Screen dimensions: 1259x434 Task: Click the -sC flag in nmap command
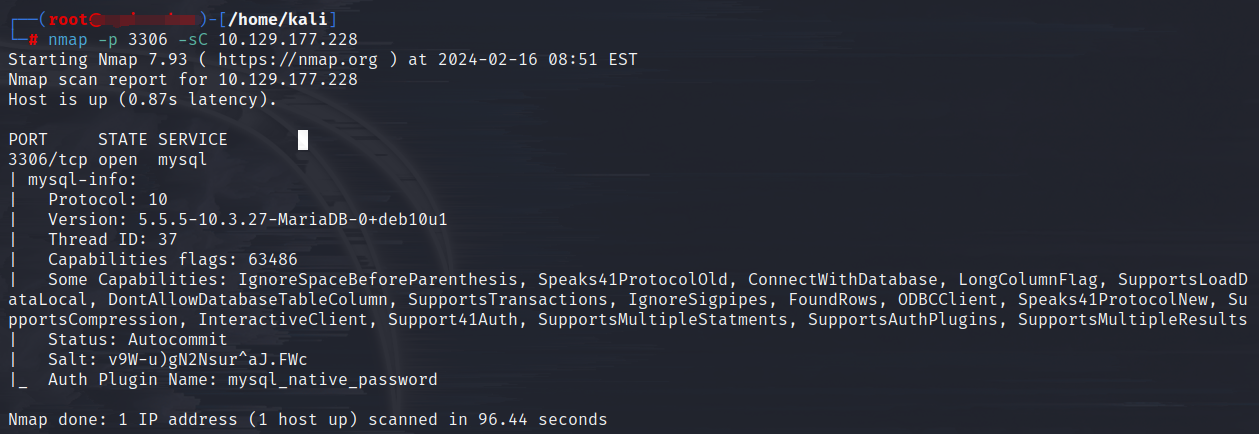click(x=193, y=40)
